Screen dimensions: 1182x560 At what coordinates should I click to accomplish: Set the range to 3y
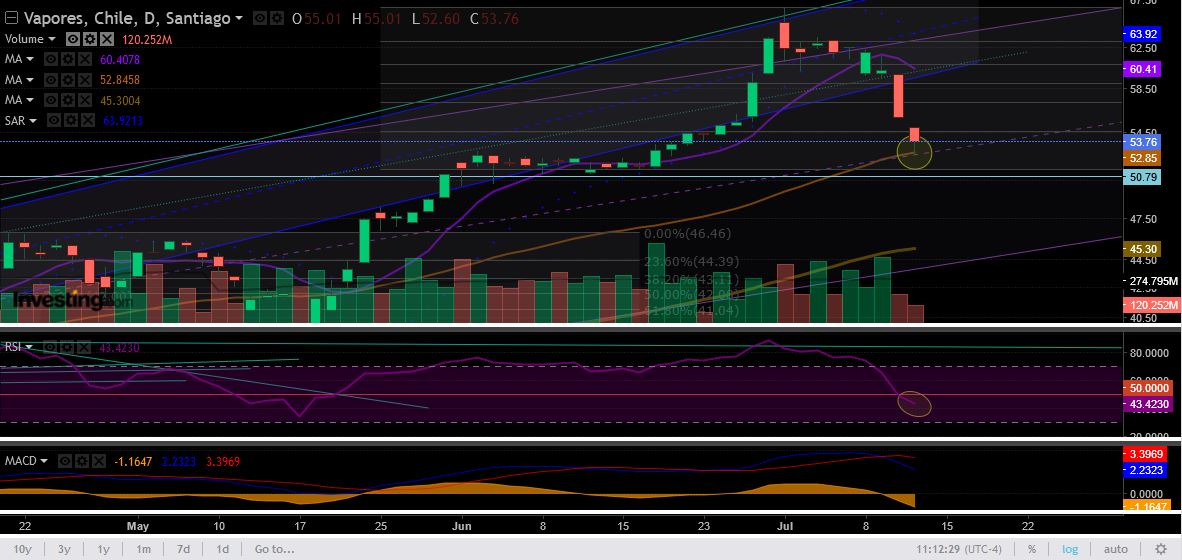(65, 549)
